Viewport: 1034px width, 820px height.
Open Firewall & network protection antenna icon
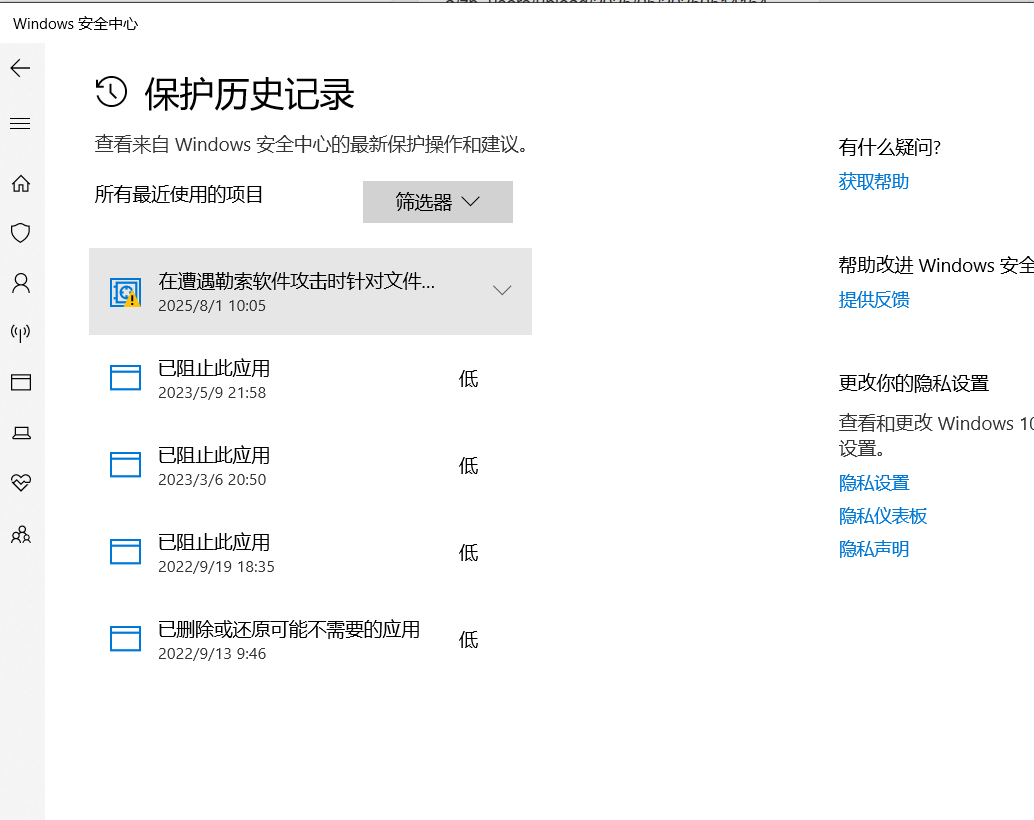(x=21, y=332)
